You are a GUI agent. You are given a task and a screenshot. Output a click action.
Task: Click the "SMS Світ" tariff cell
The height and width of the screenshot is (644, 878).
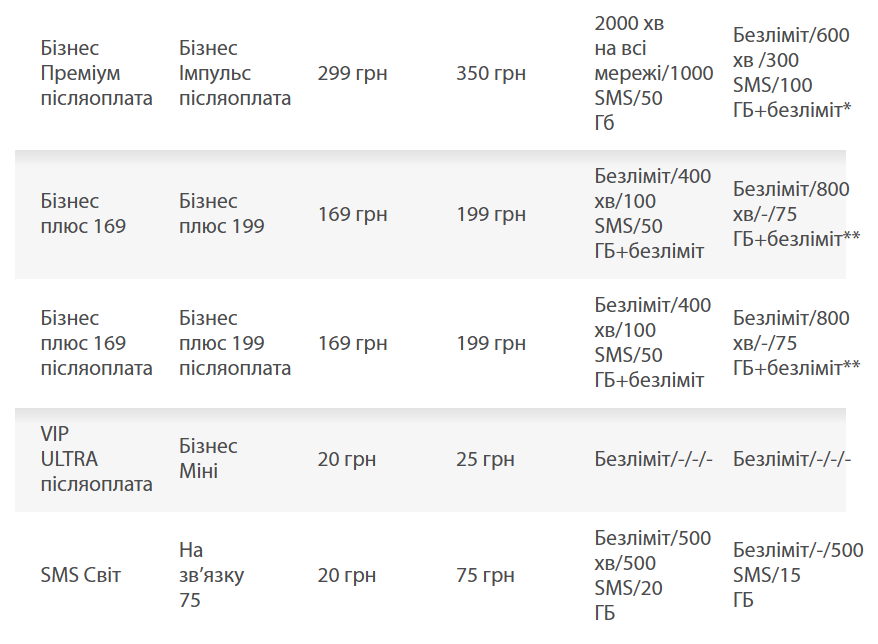[81, 575]
